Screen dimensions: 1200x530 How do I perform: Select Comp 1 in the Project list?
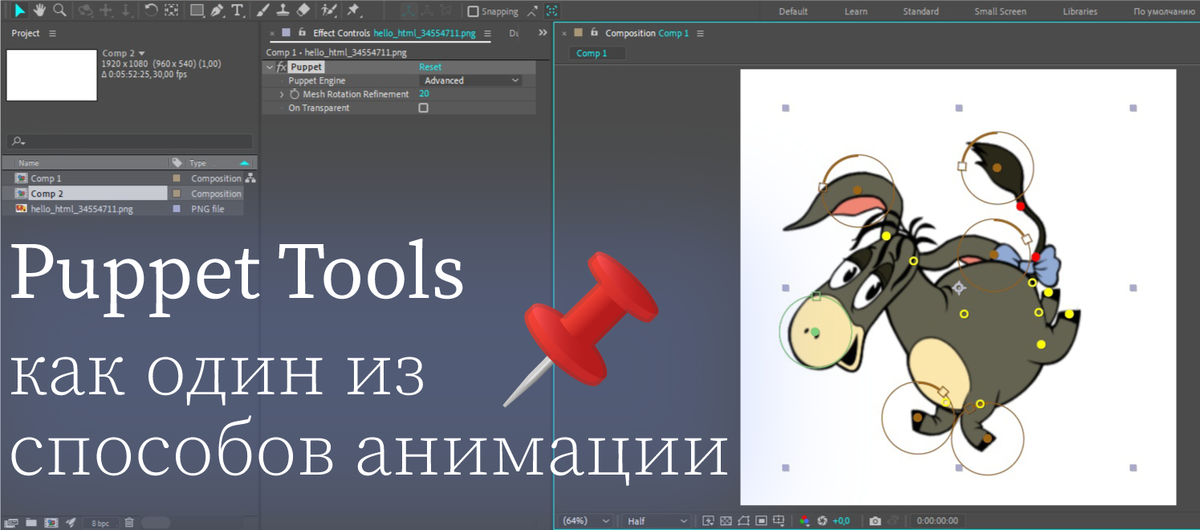(x=46, y=178)
